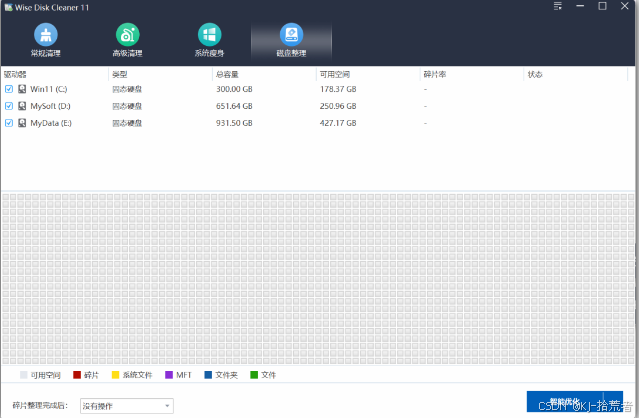Sort by the 碎片率 column header
This screenshot has width=639, height=418.
click(x=435, y=74)
